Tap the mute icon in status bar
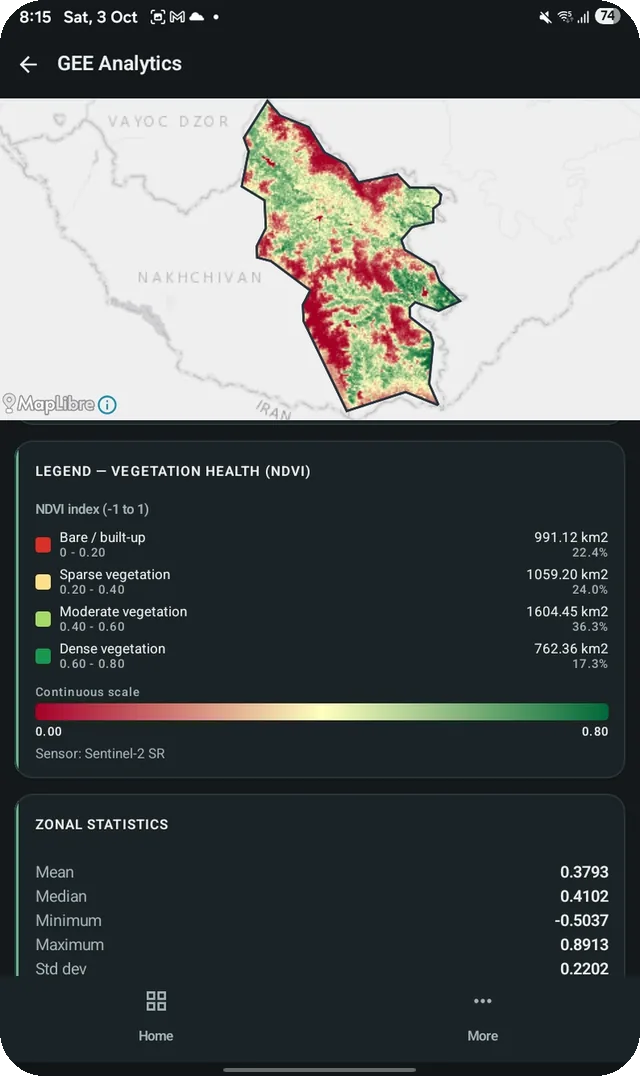640x1076 pixels. (545, 17)
